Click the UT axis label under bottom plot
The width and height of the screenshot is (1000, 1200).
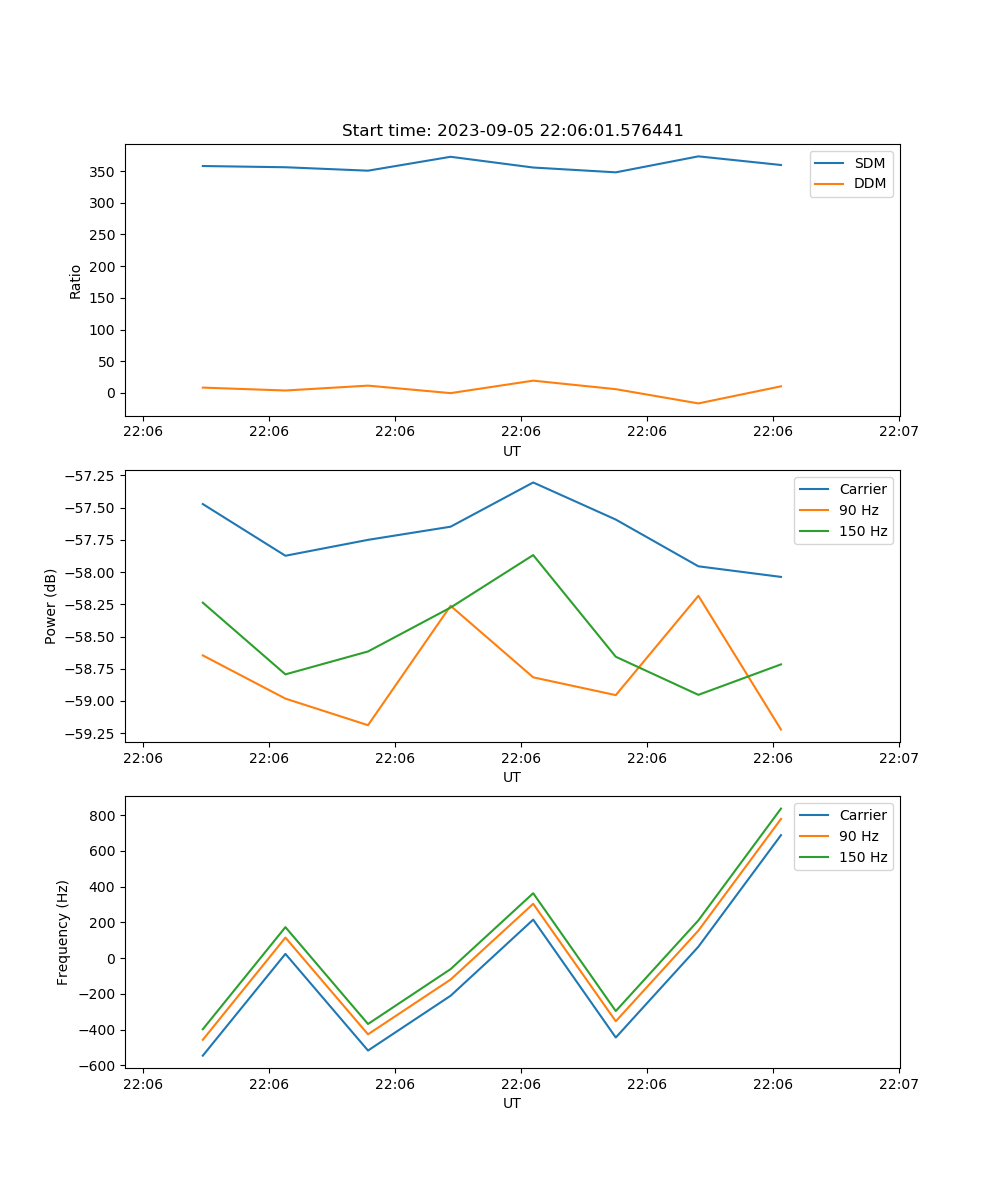(x=512, y=1103)
